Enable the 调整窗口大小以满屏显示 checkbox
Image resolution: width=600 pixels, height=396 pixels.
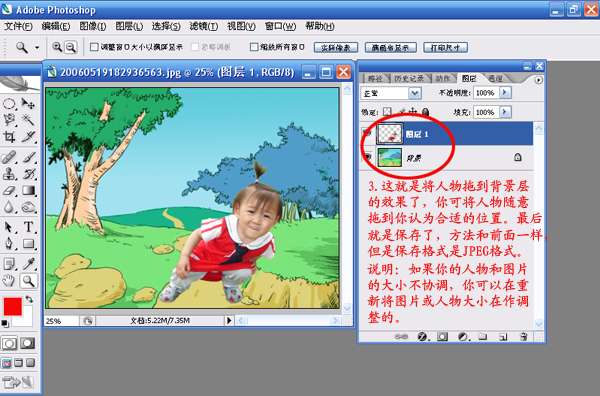[94, 47]
